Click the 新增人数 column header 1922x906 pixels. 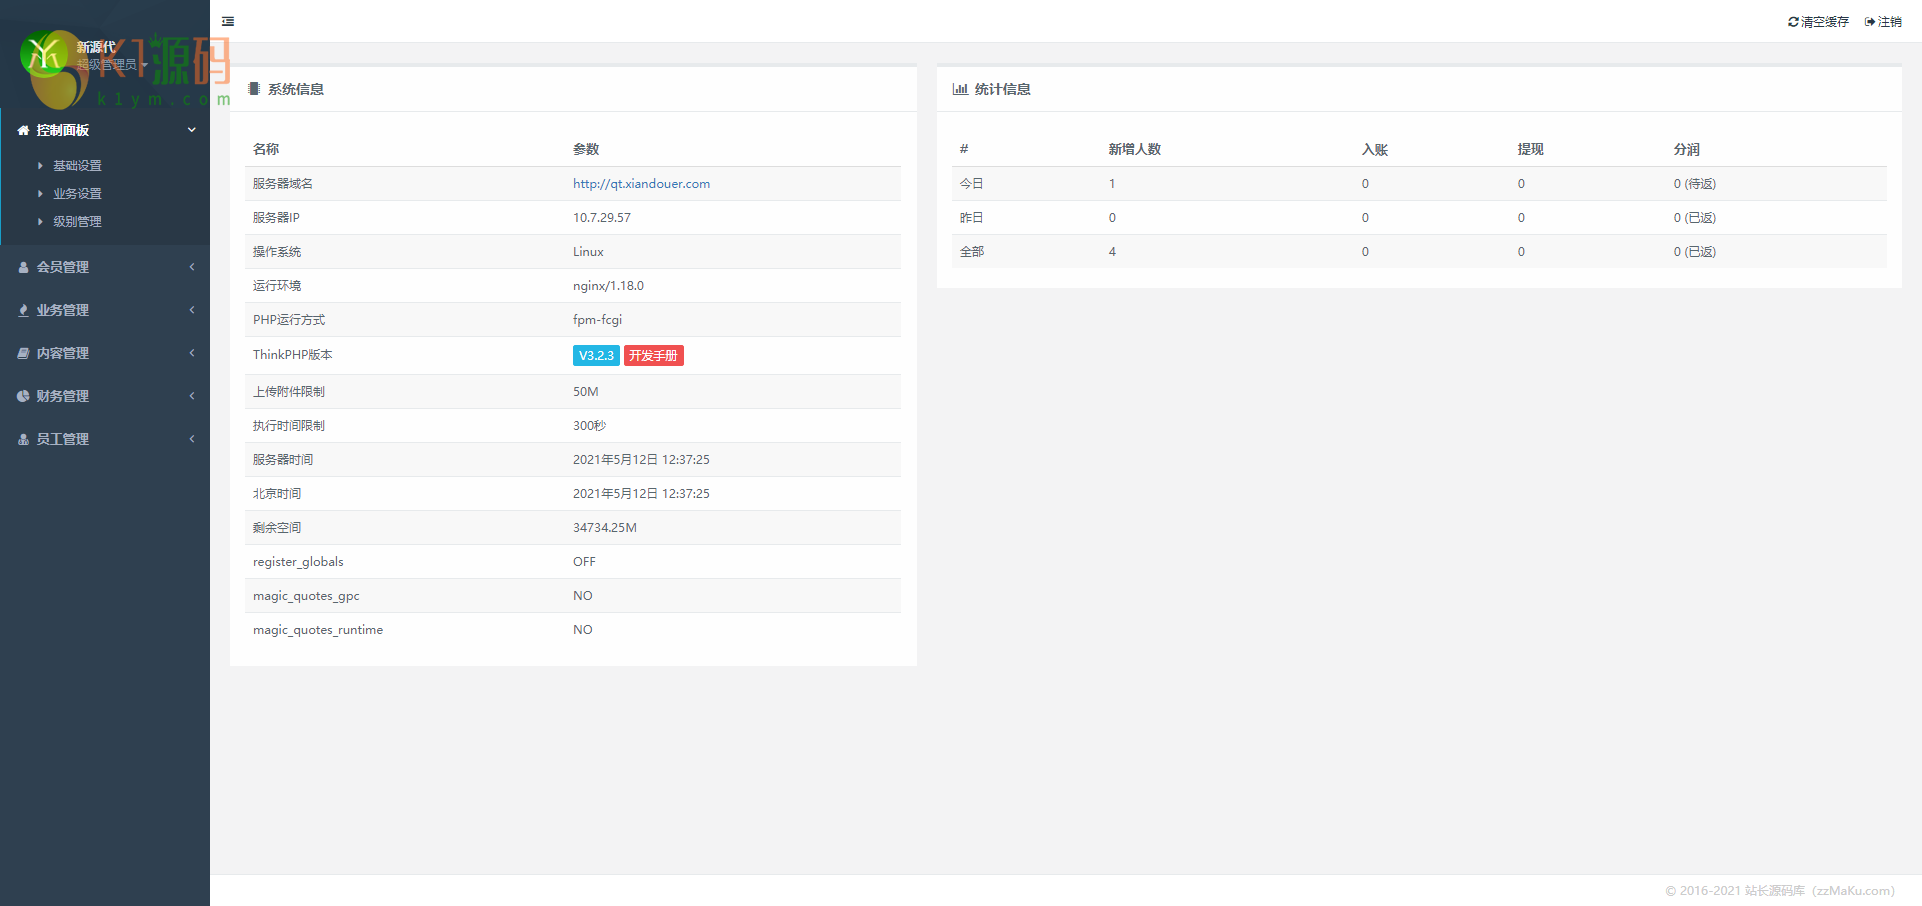(1135, 149)
